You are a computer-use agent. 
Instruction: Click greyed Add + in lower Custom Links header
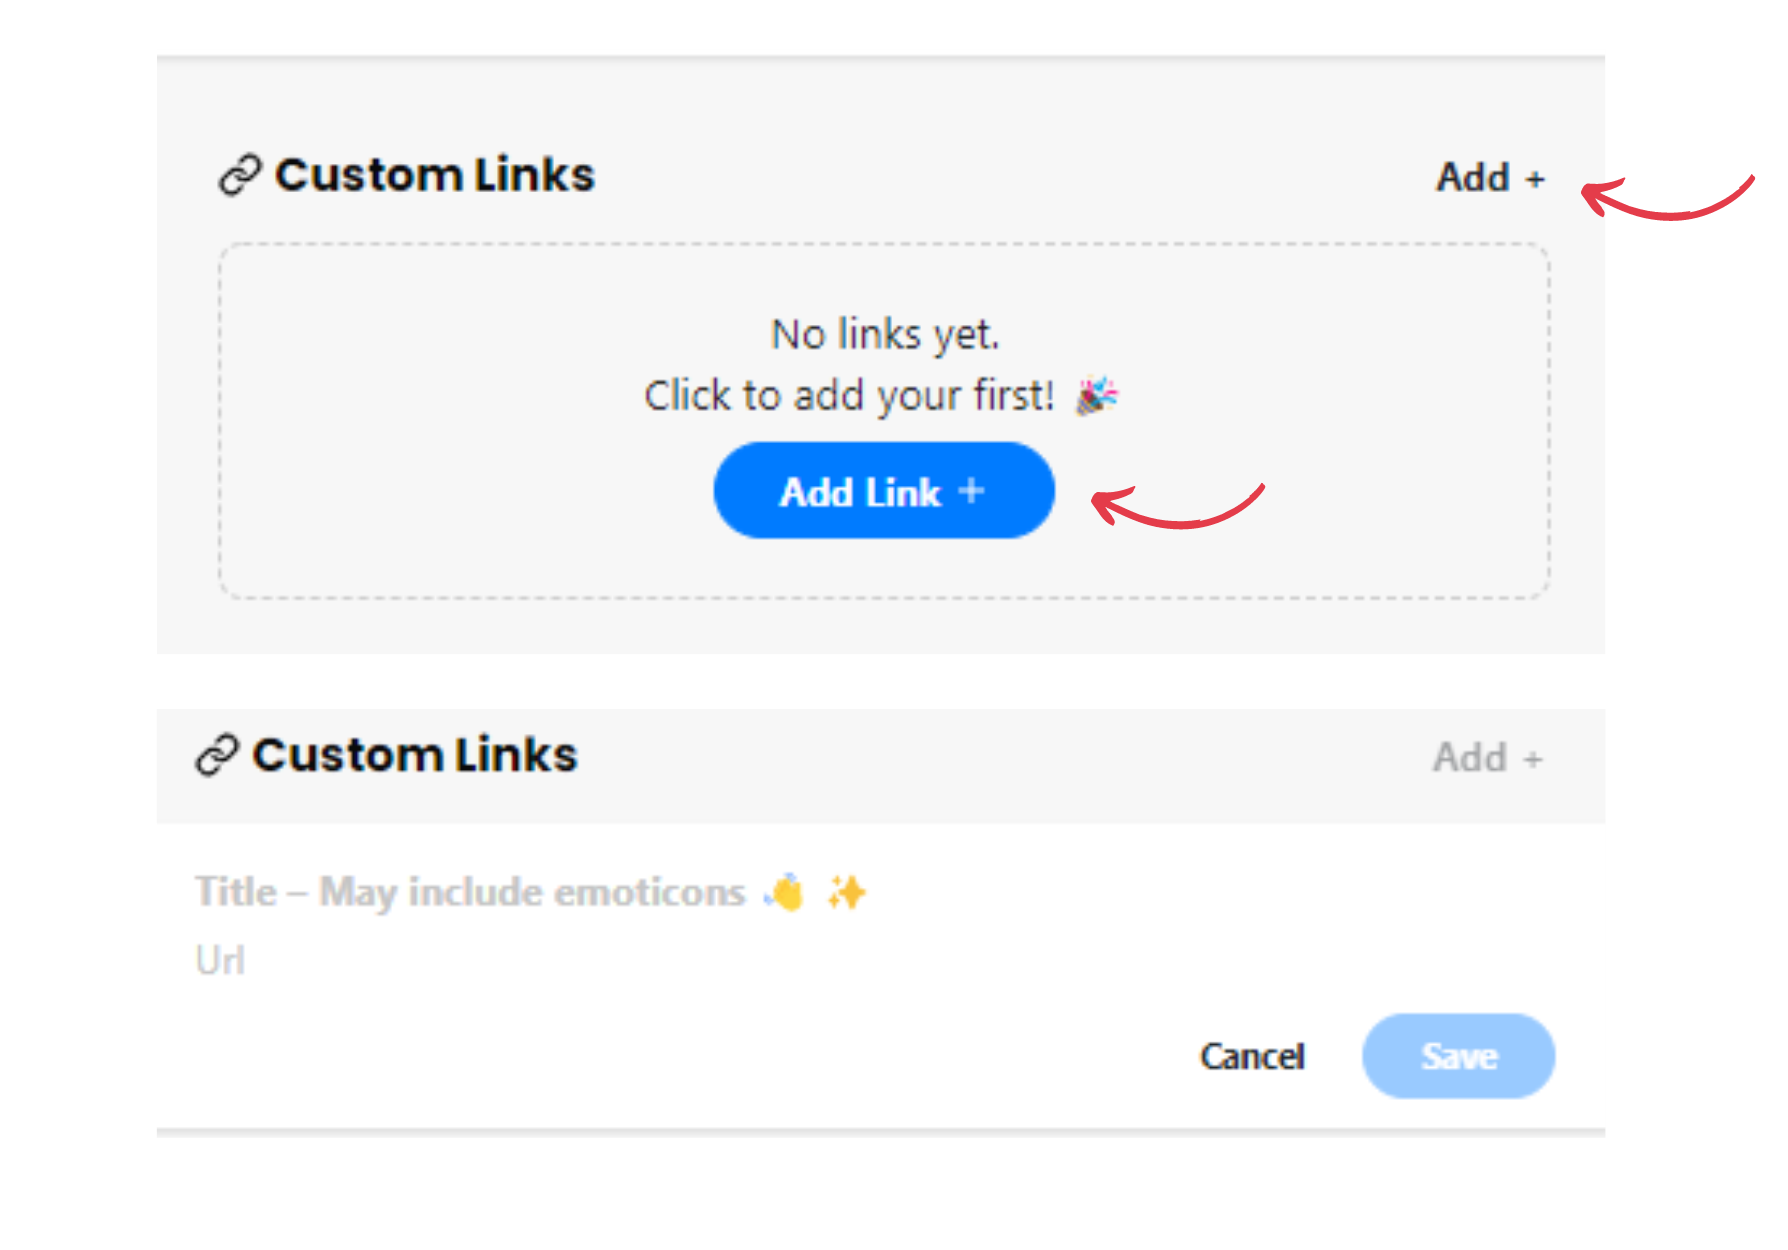click(x=1487, y=757)
